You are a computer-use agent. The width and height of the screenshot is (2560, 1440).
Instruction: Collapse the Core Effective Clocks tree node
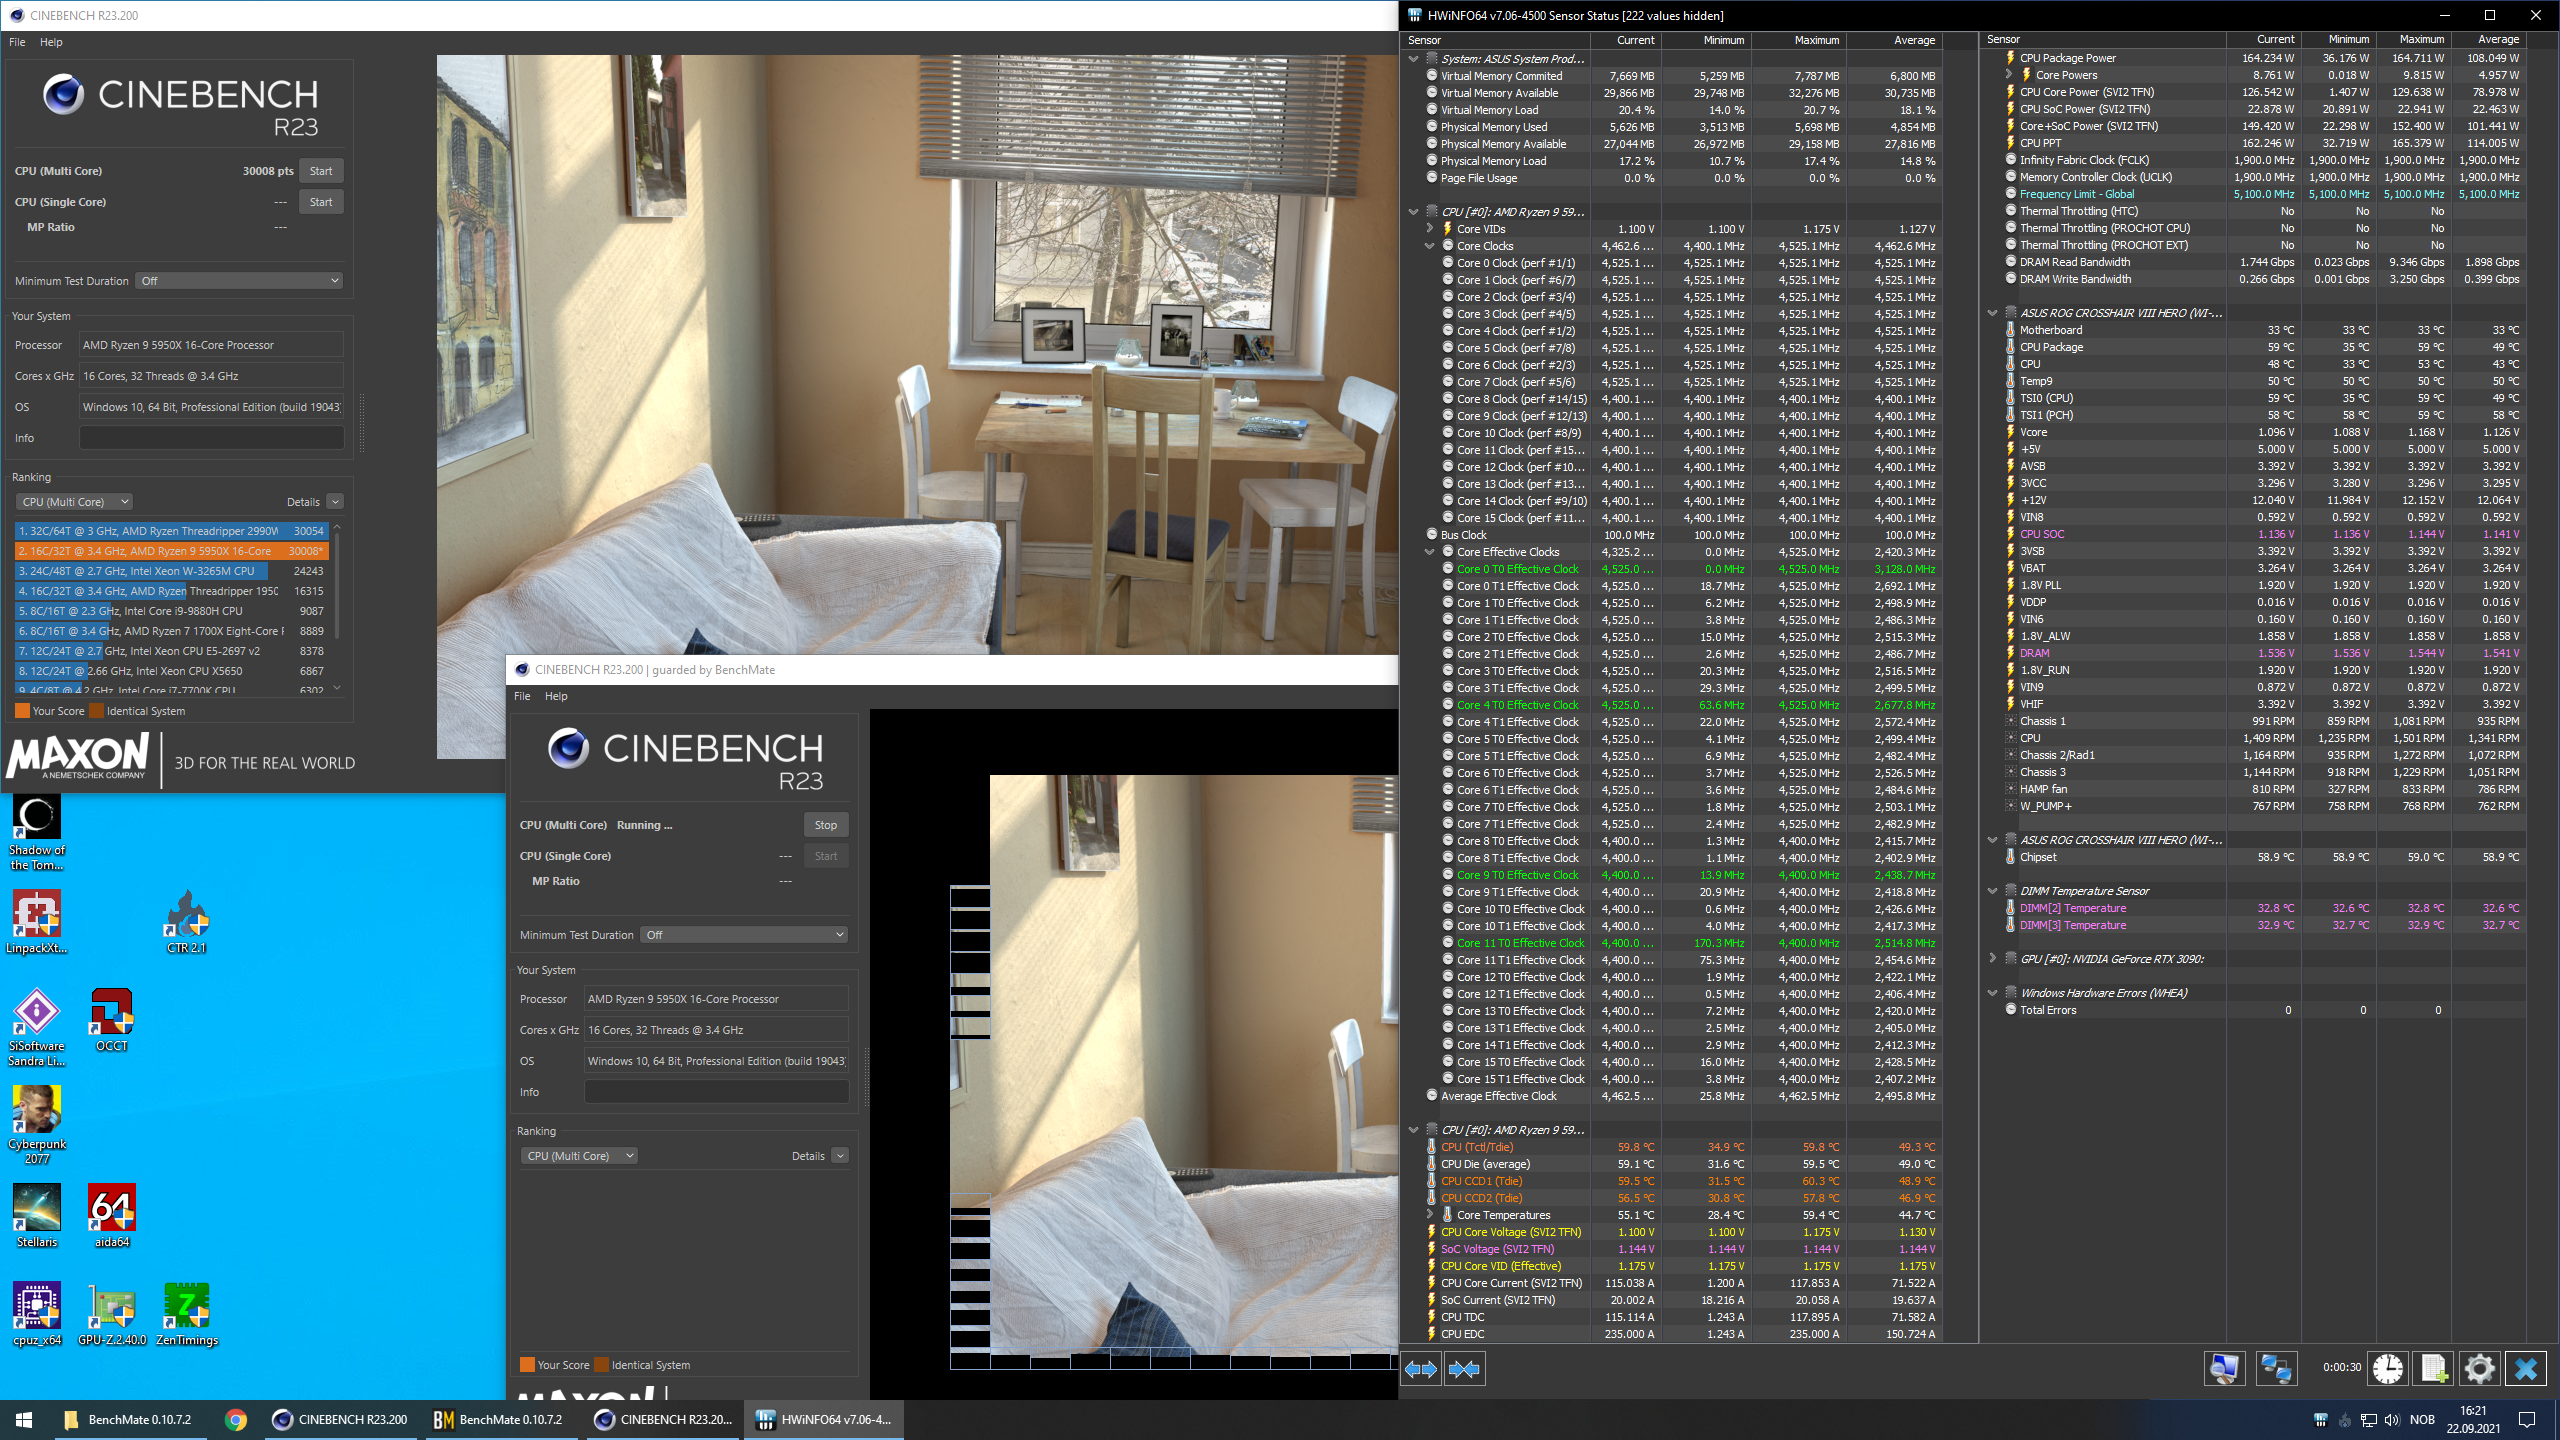(1430, 552)
